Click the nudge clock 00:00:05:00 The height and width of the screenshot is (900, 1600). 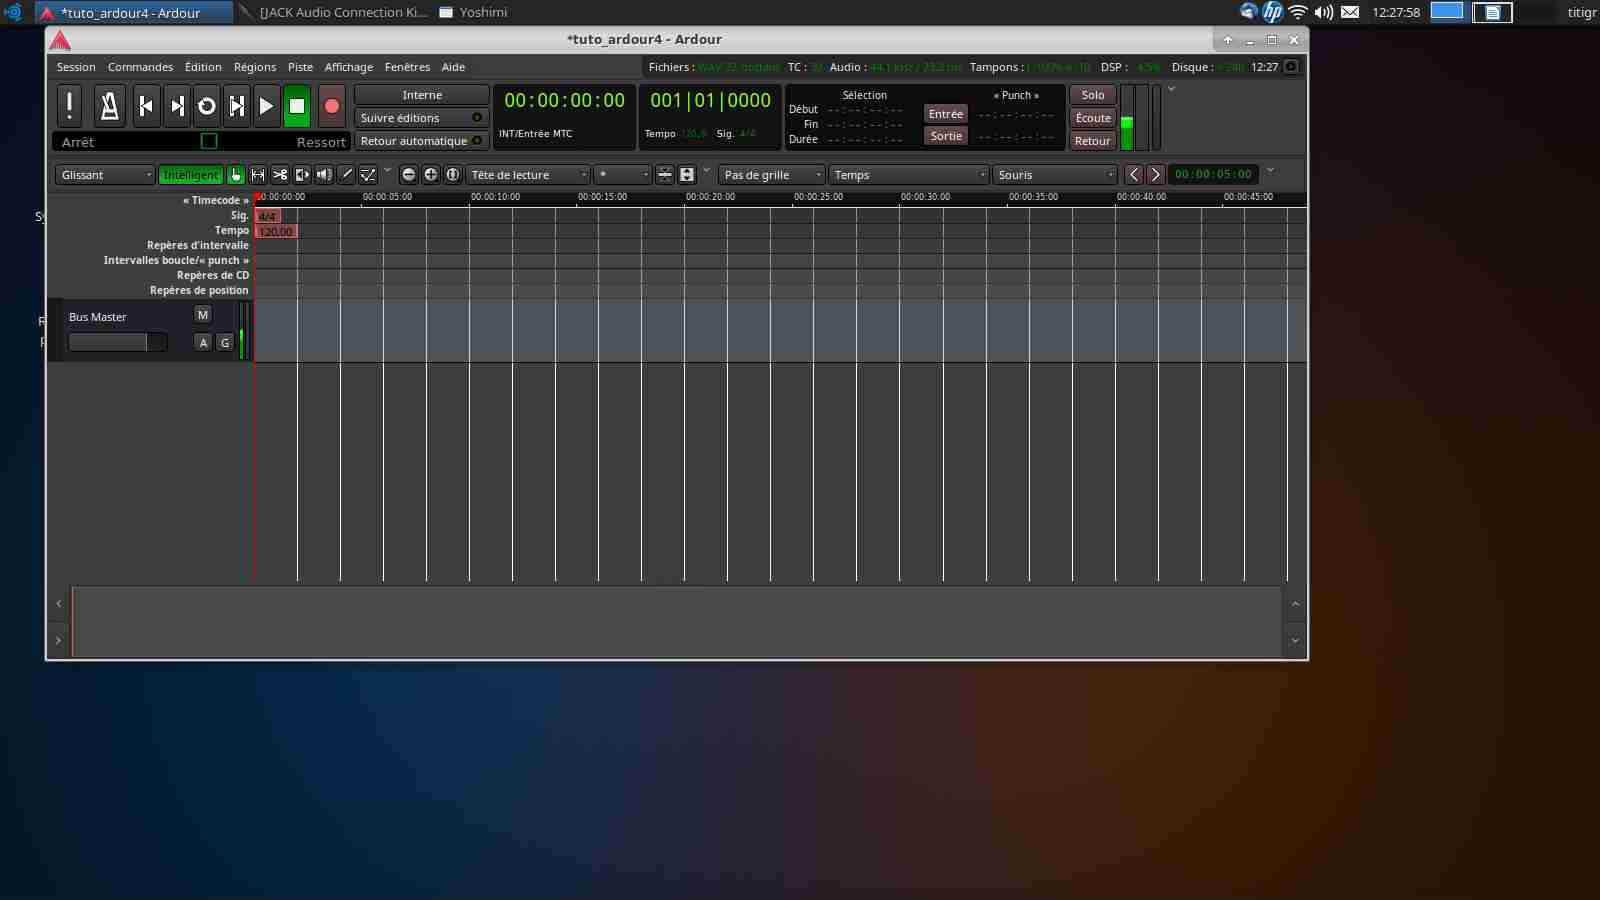1213,174
